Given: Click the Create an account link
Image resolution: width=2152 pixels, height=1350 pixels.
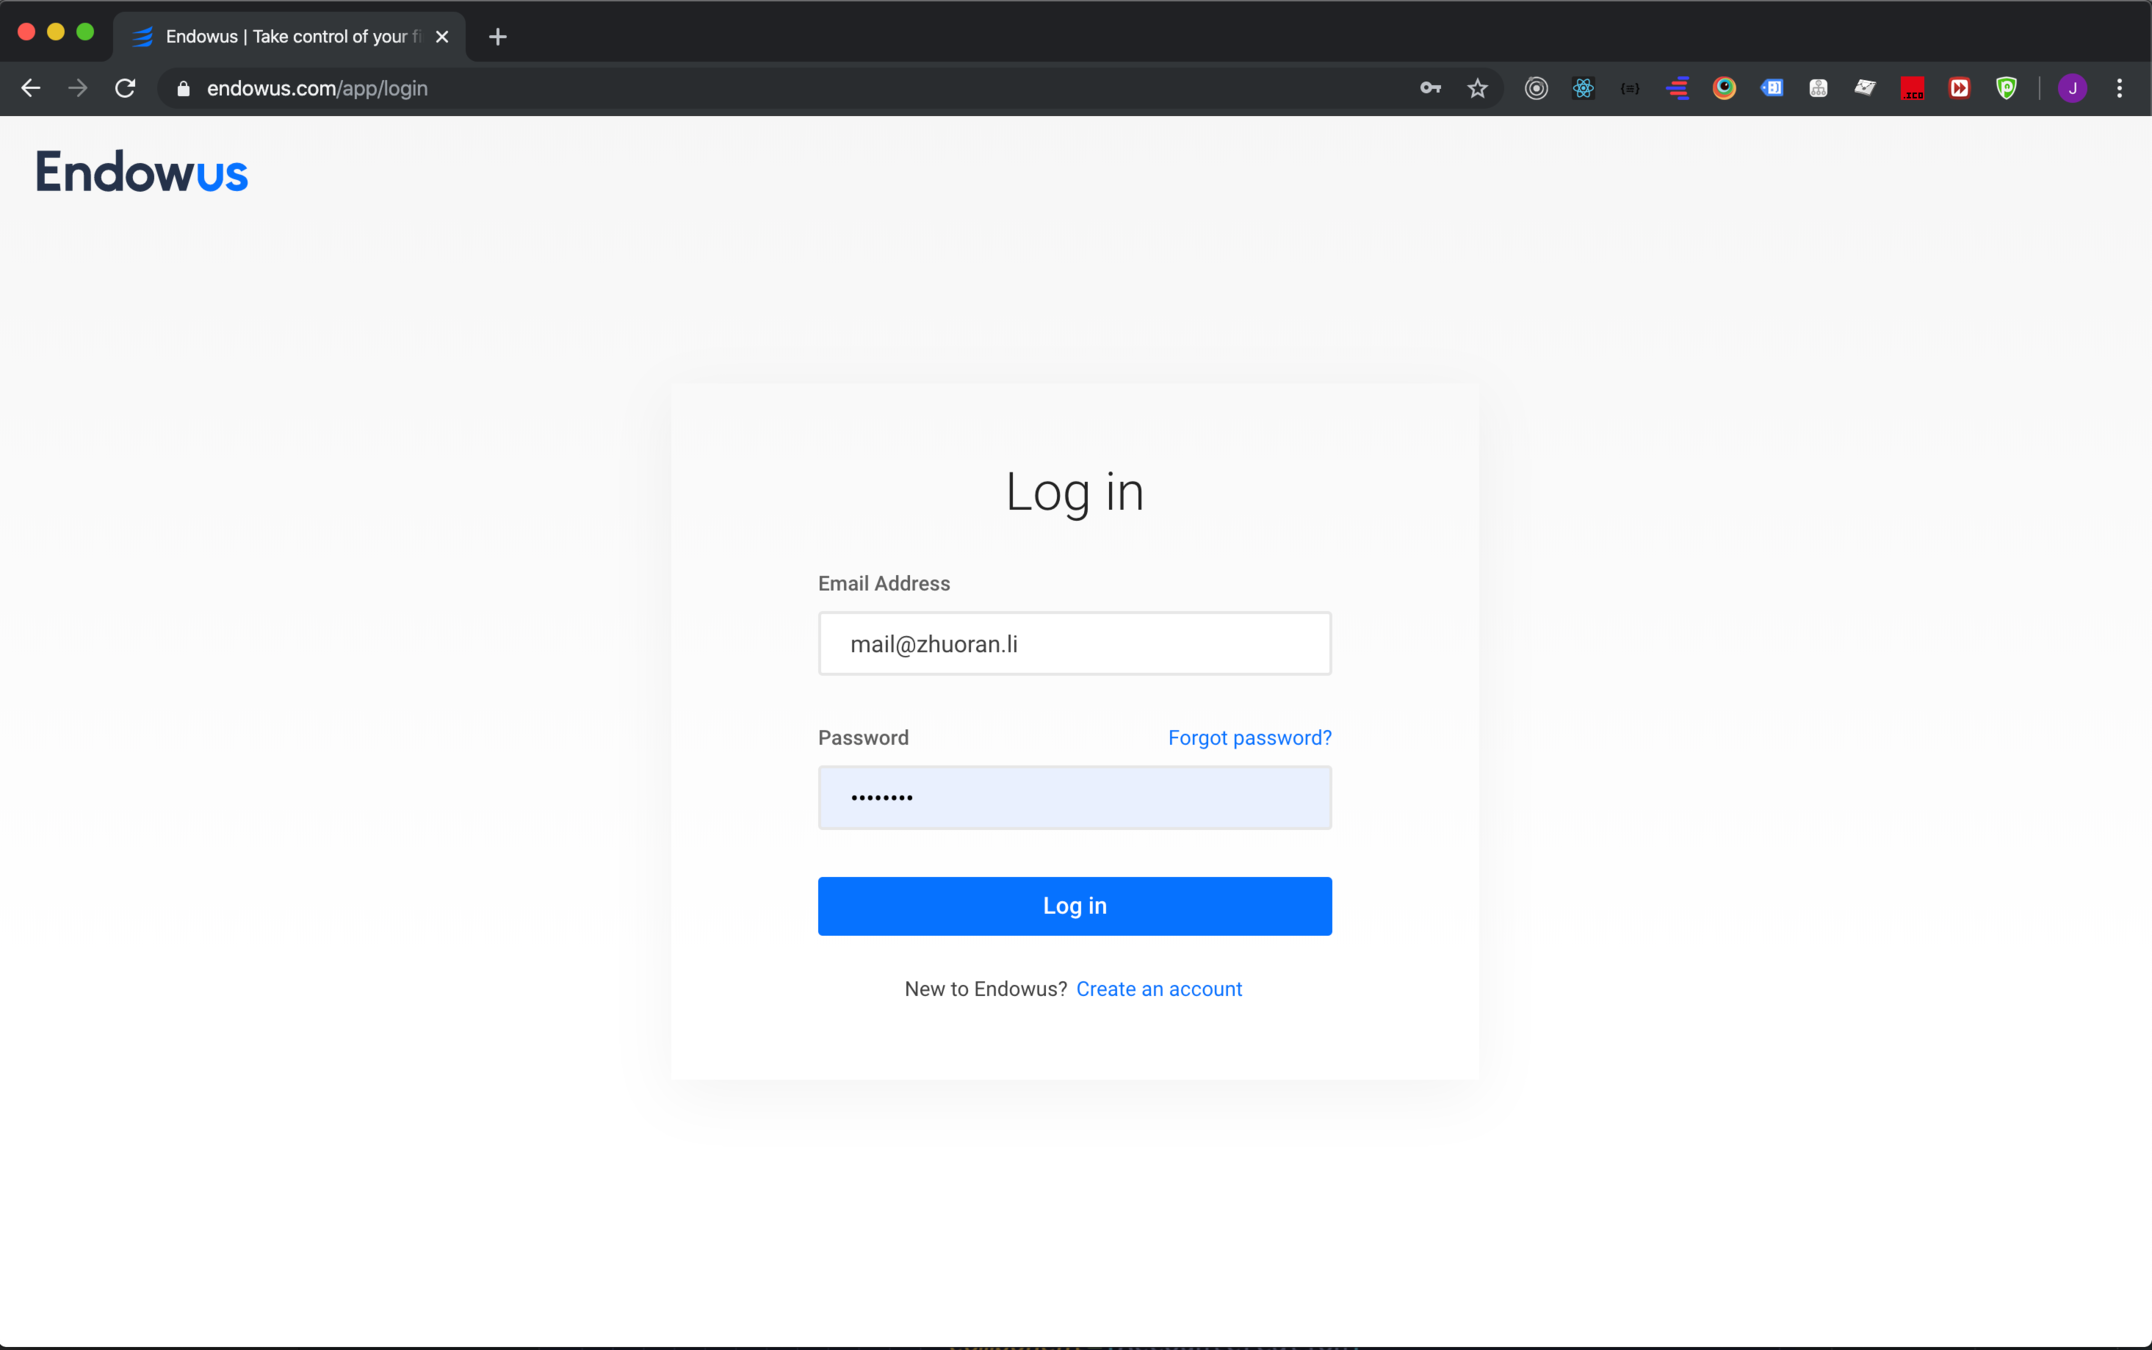Looking at the screenshot, I should coord(1158,989).
